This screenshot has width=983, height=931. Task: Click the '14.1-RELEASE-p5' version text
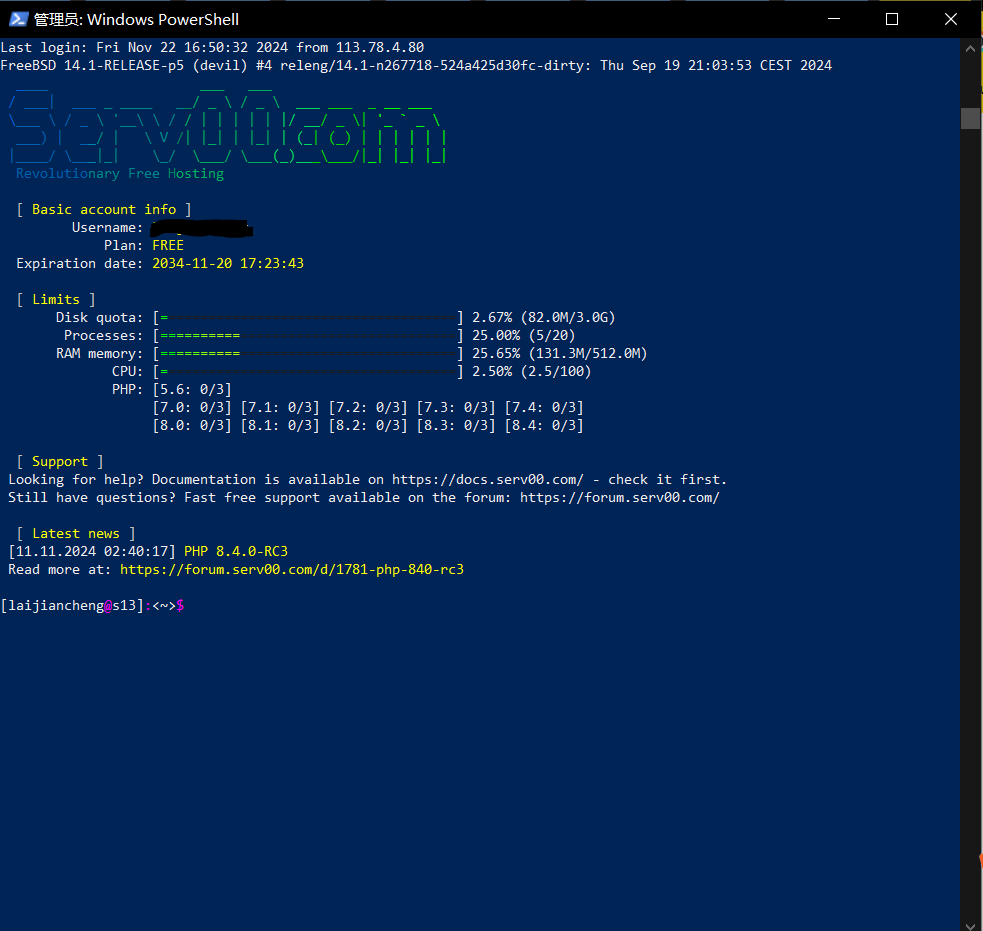[x=124, y=66]
